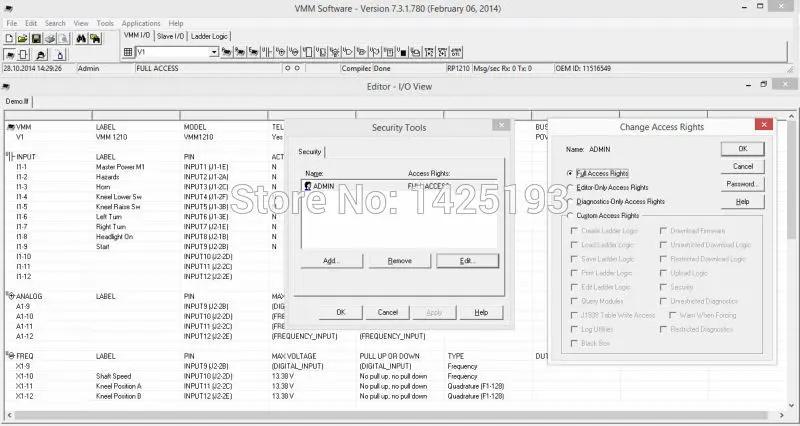Click the Print Preview toolbar icon
The width and height of the screenshot is (800, 426).
[x=63, y=39]
